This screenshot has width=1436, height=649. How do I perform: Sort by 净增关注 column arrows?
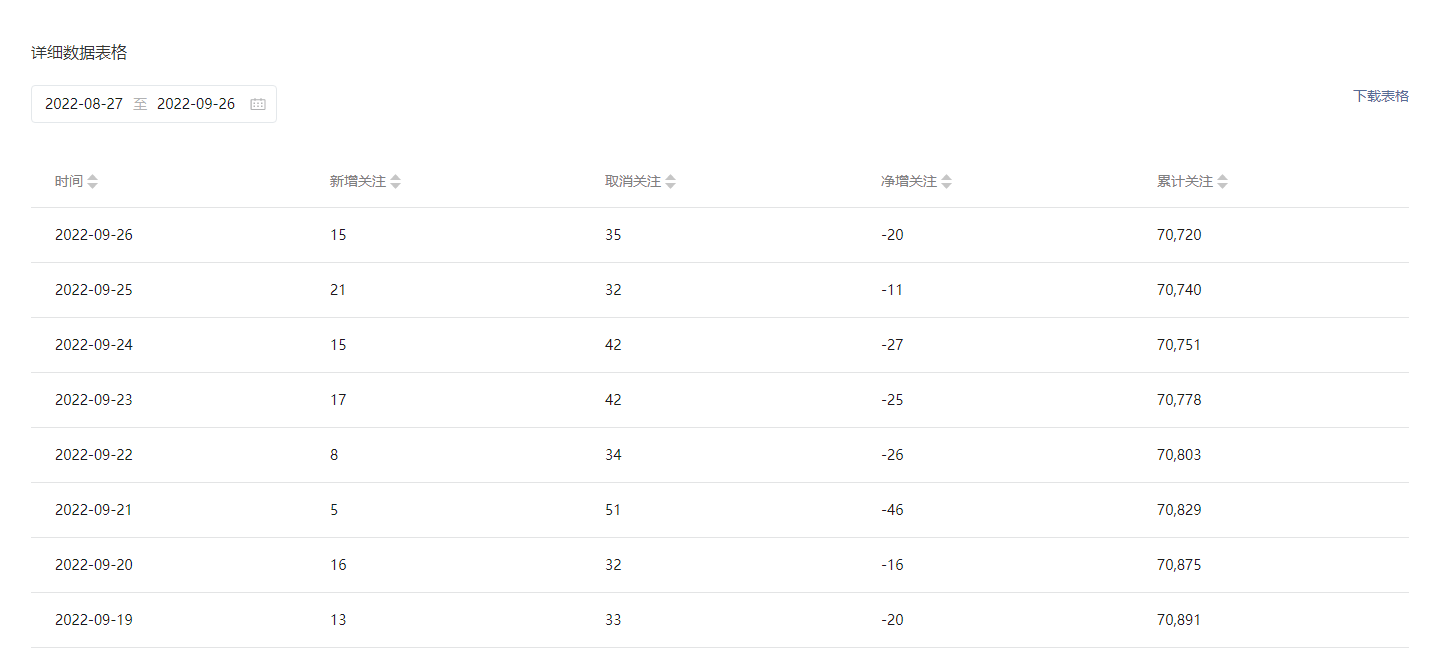946,182
